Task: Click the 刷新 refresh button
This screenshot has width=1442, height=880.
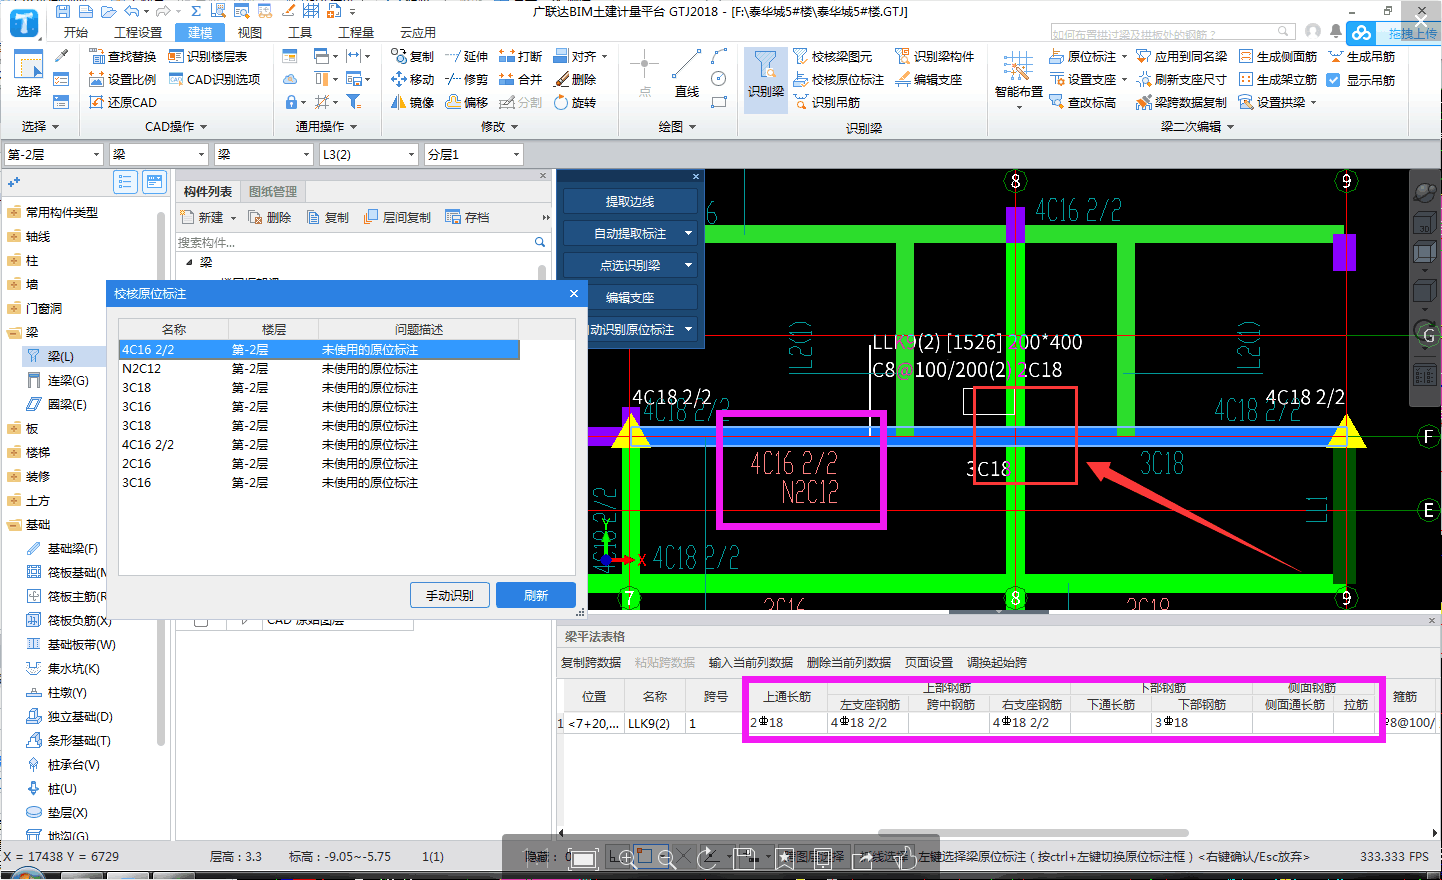Action: click(x=536, y=595)
